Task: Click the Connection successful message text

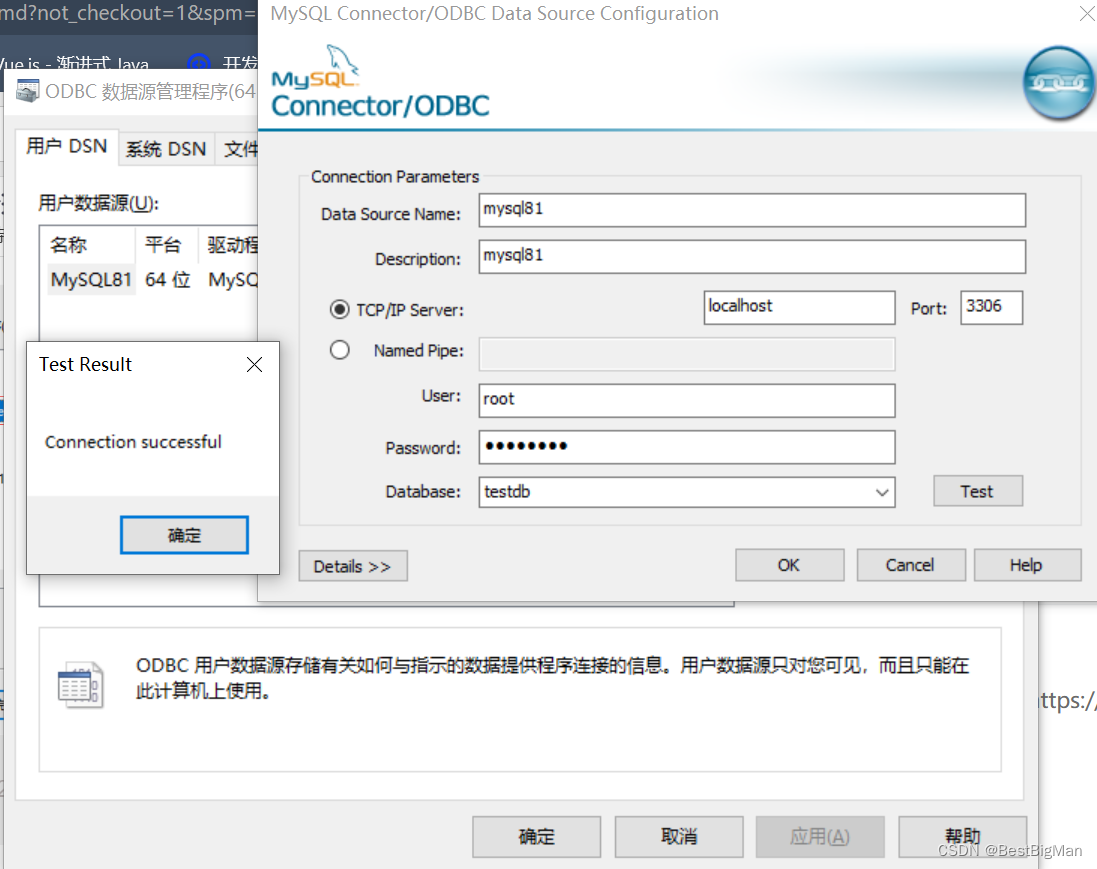Action: click(x=134, y=442)
